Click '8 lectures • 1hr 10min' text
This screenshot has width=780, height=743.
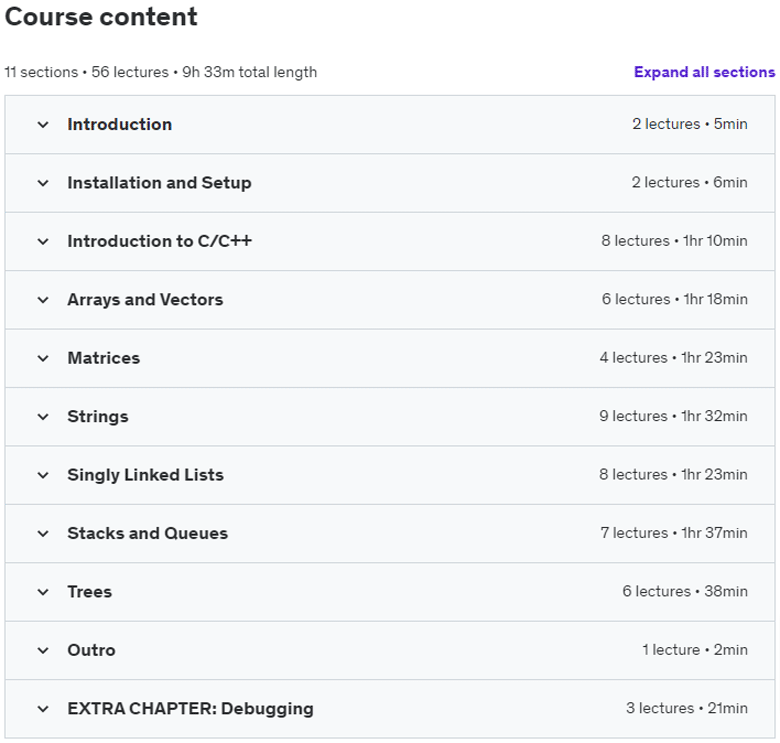click(x=675, y=241)
